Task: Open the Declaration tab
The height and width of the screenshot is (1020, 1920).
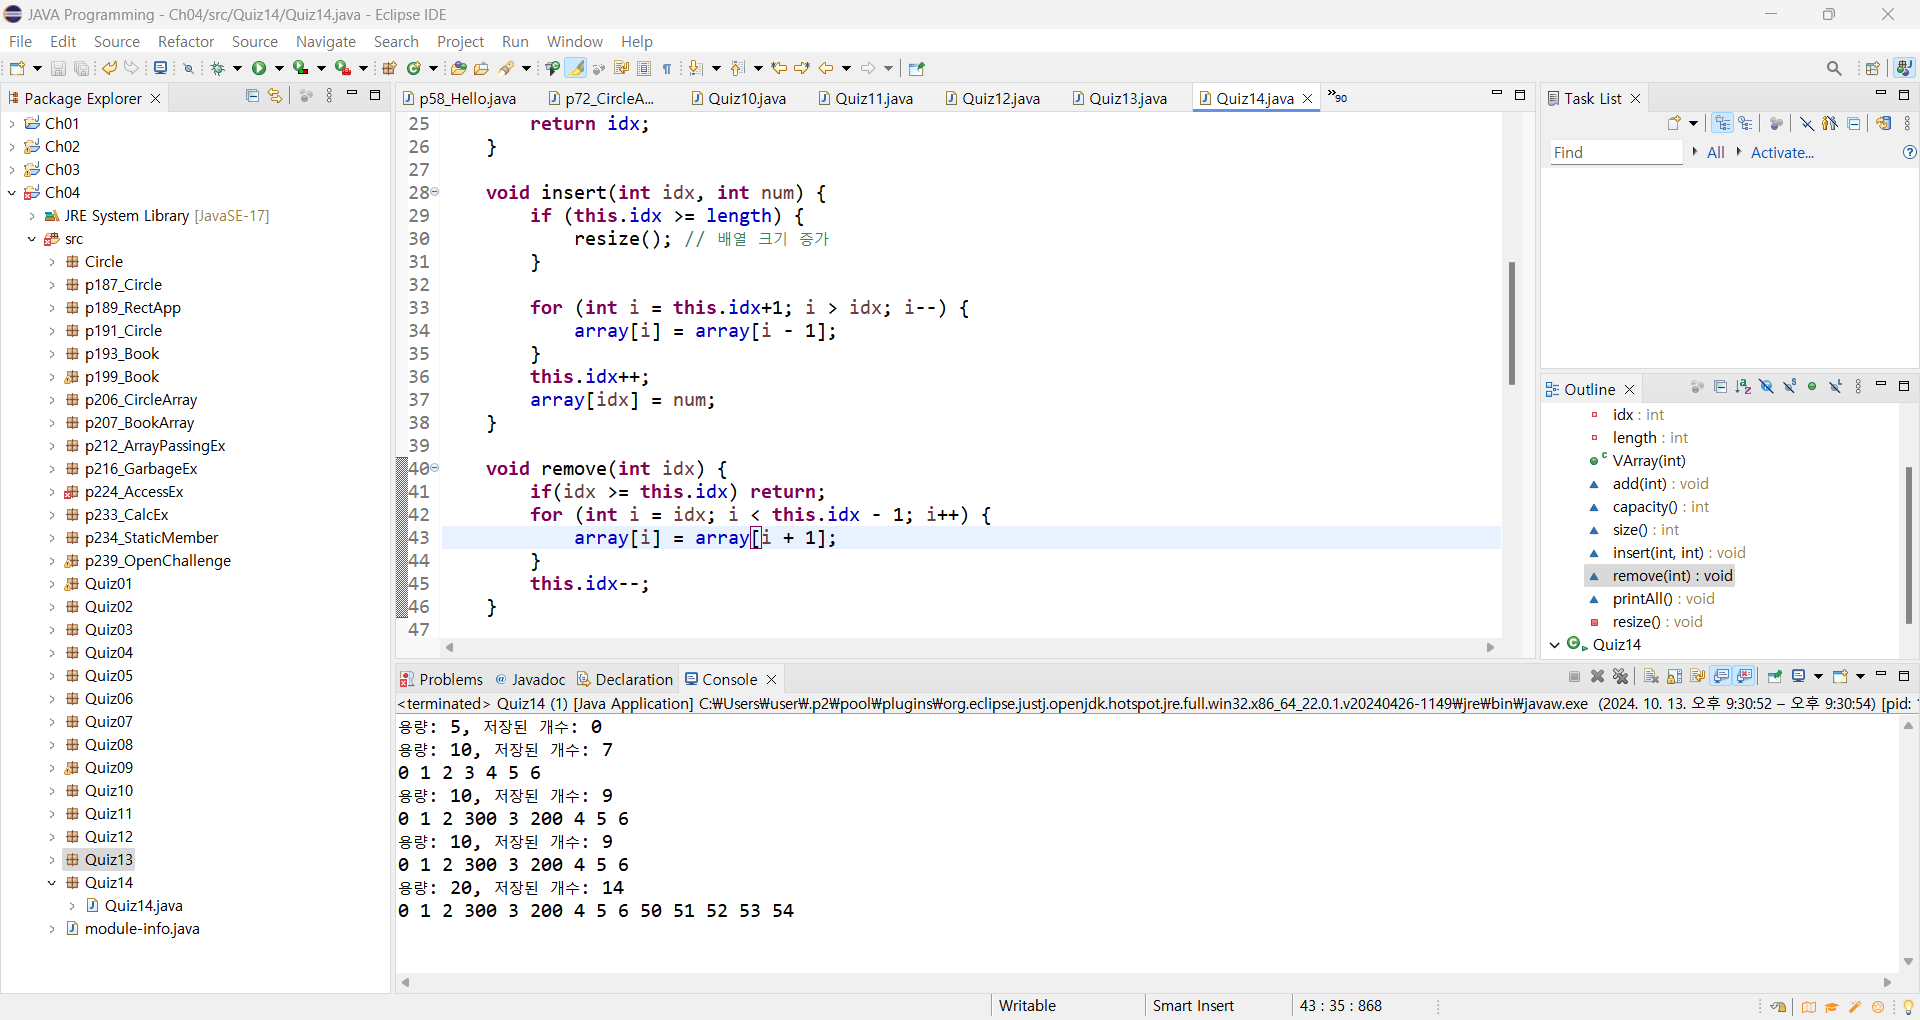Action: (624, 679)
